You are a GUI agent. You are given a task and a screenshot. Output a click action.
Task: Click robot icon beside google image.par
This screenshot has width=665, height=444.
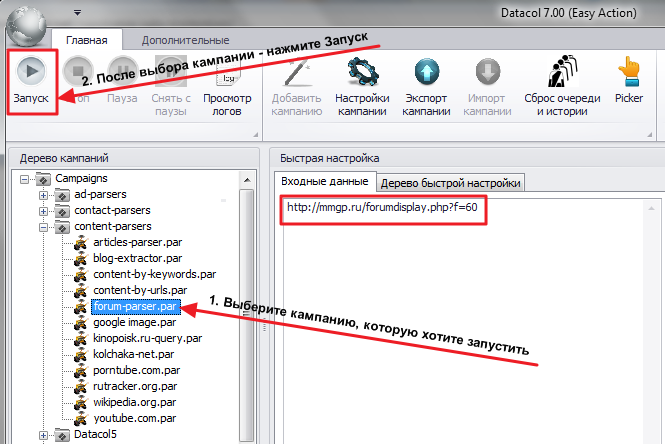point(81,323)
